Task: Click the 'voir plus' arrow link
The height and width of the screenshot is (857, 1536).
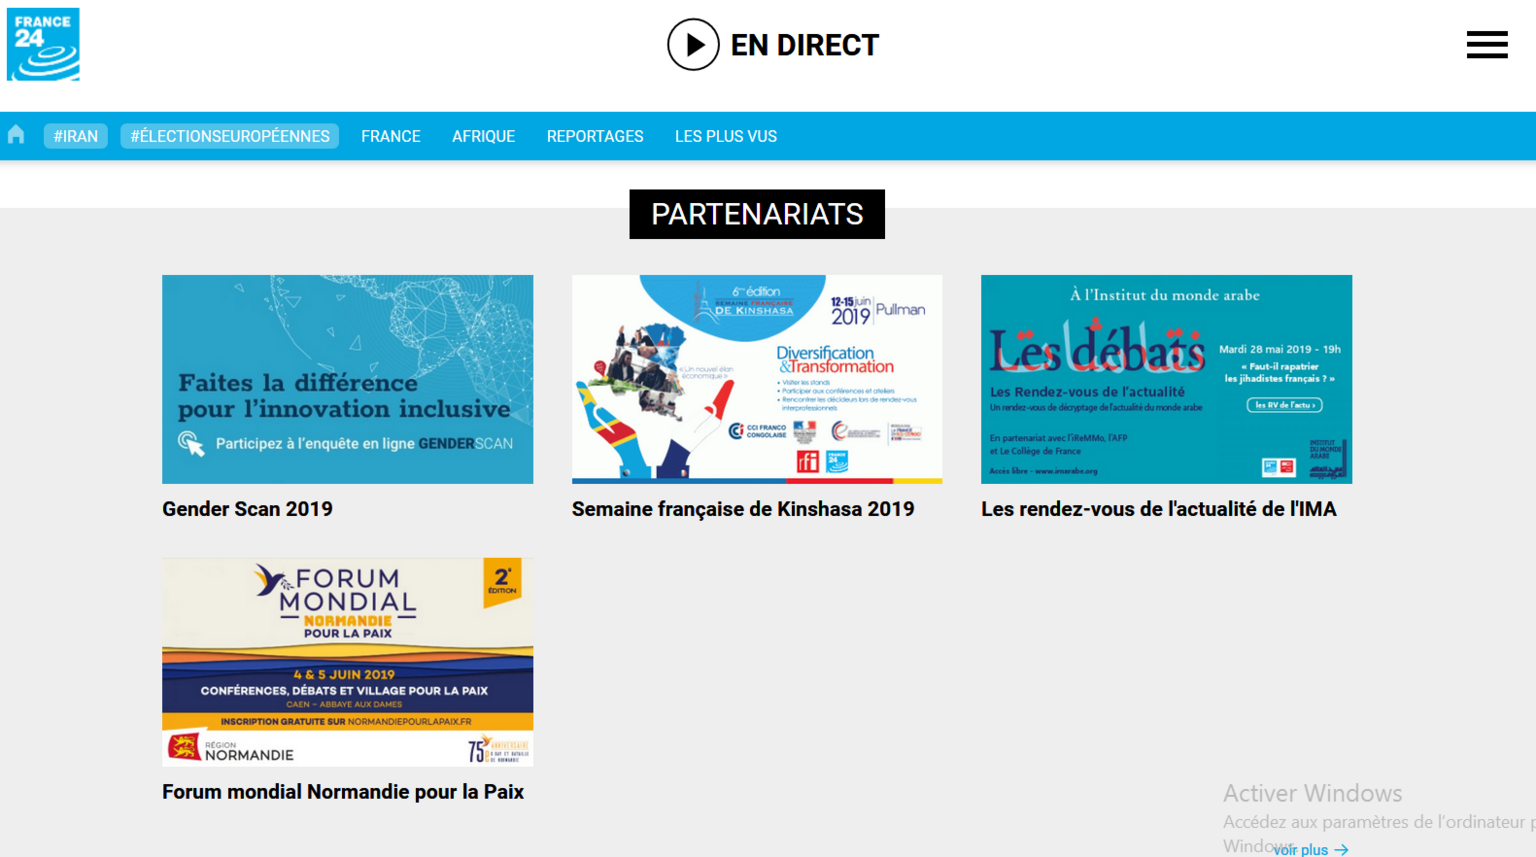Action: 1311,849
